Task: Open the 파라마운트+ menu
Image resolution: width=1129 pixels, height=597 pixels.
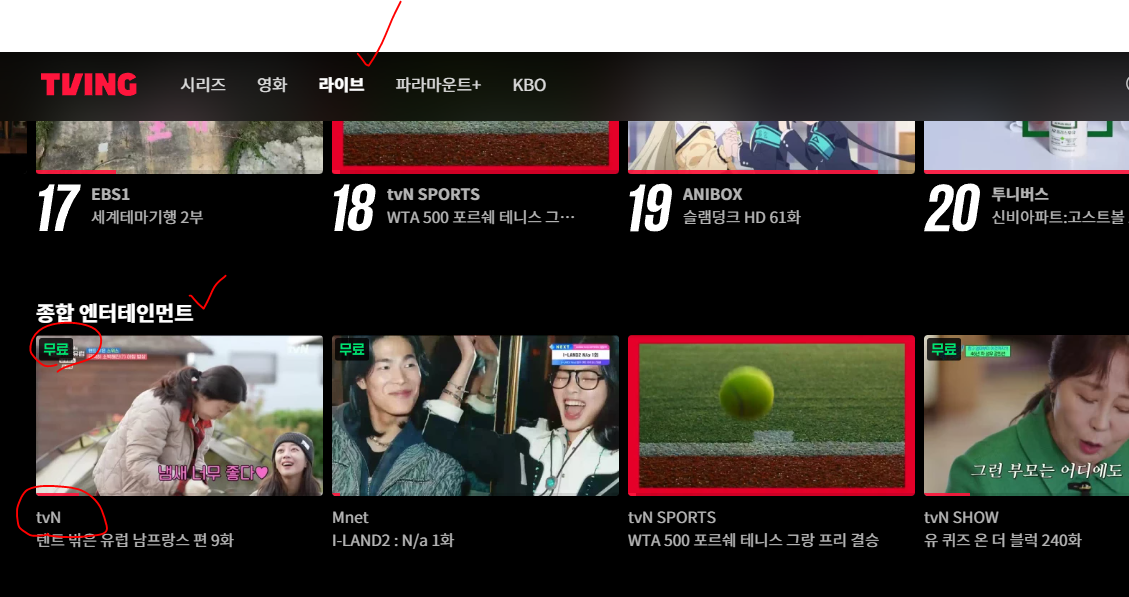Action: tap(438, 85)
